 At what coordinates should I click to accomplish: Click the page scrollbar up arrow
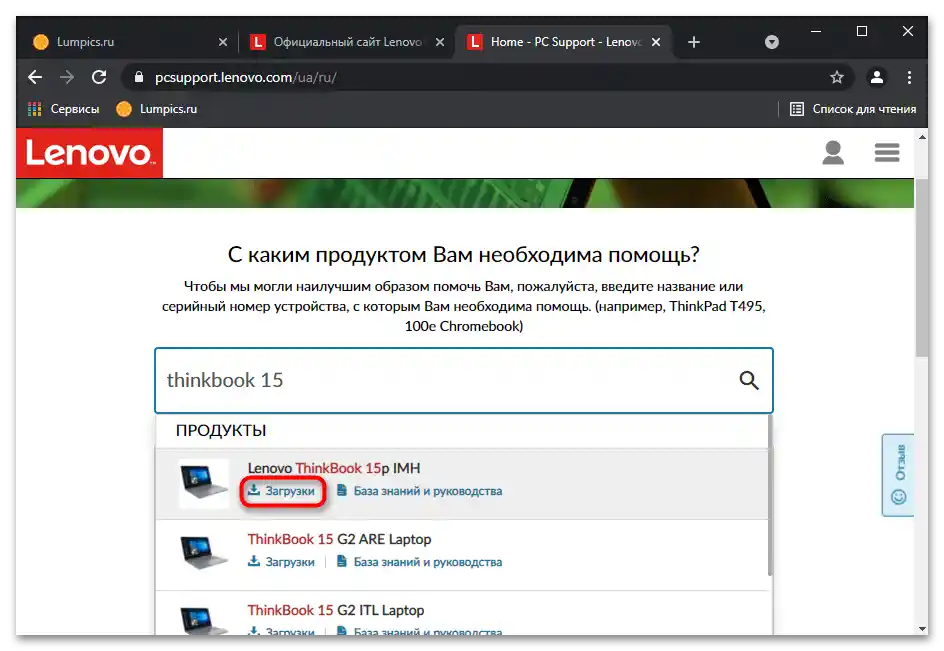click(x=922, y=137)
